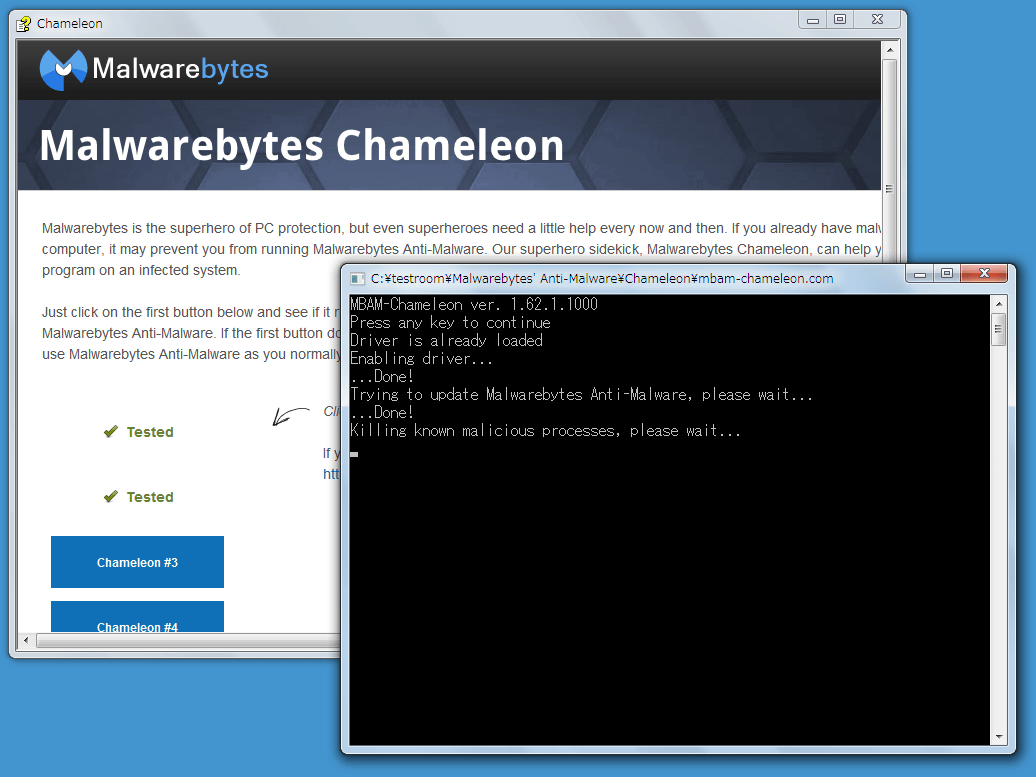The width and height of the screenshot is (1036, 777).
Task: Click the Malwarebytes logo in header
Action: [154, 69]
